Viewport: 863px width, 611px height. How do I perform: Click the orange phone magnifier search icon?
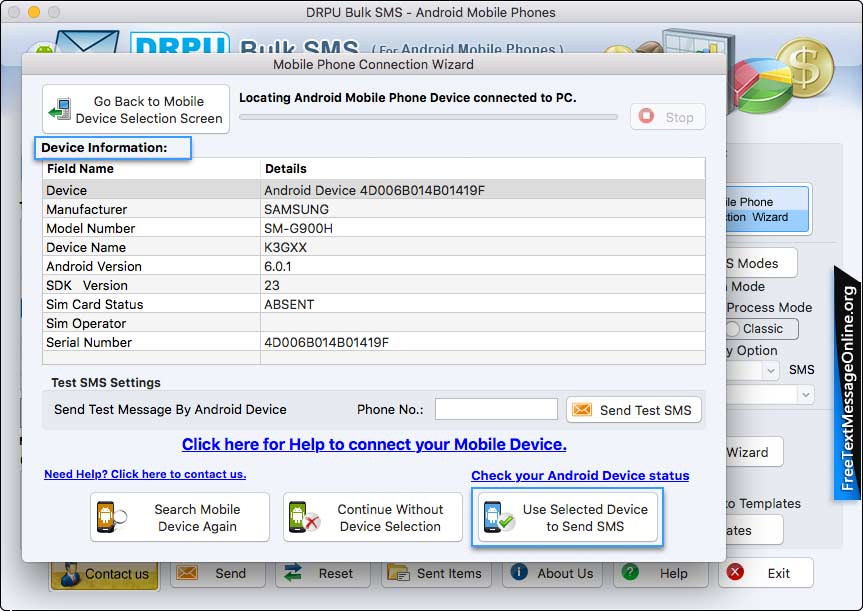112,517
